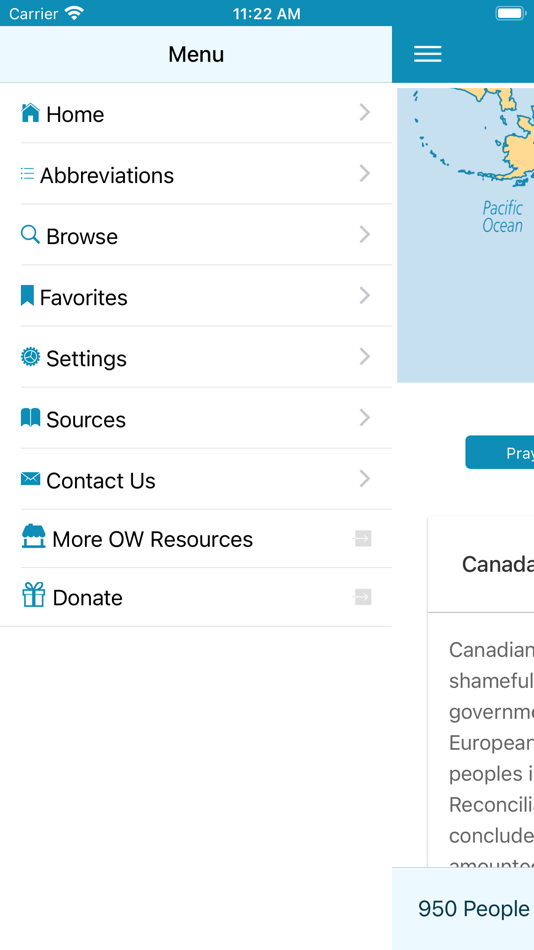The image size is (534, 950).
Task: Tap the shop icon for More OW Resources
Action: 33,537
